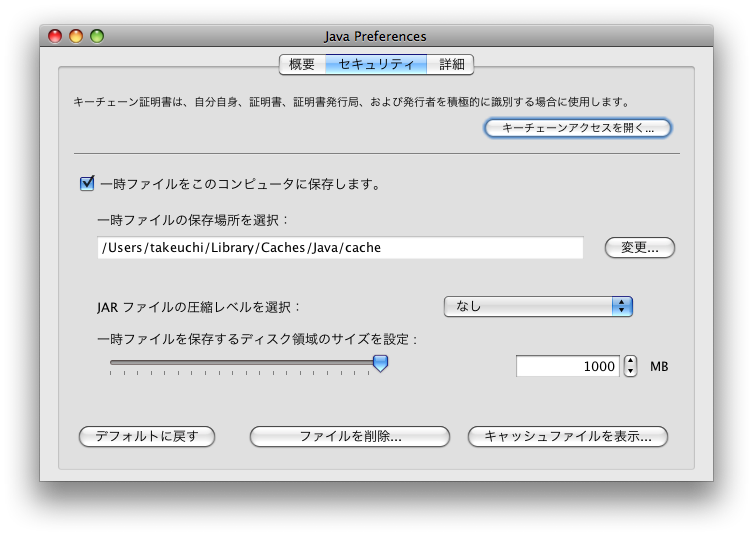Switch to the 概要 tab
This screenshot has height=536, width=753.
click(x=302, y=64)
